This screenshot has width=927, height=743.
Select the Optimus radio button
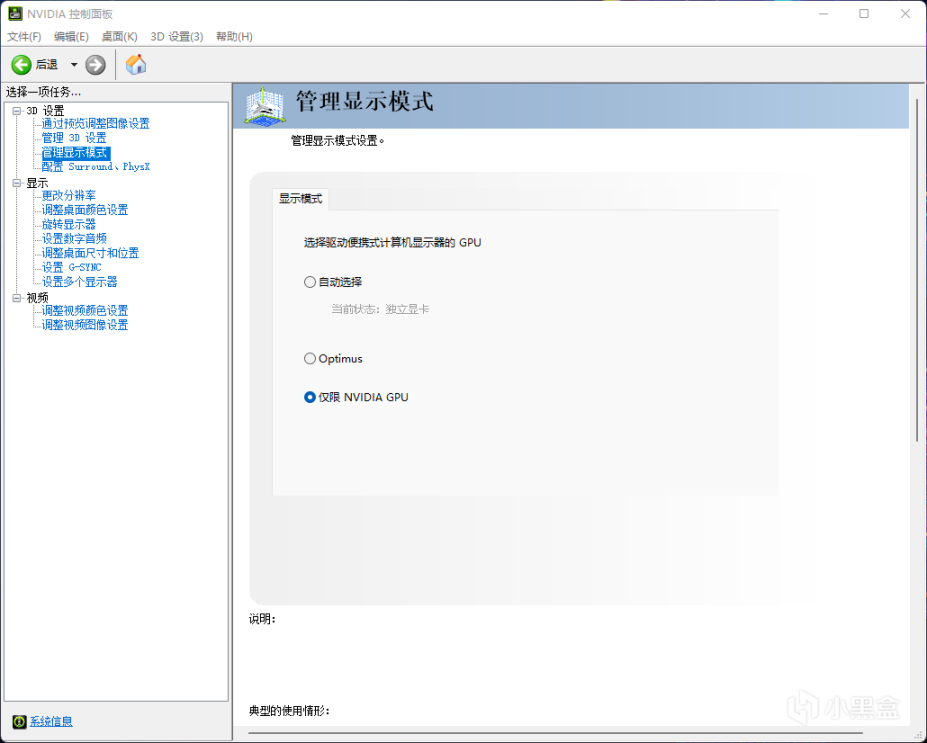click(x=310, y=359)
